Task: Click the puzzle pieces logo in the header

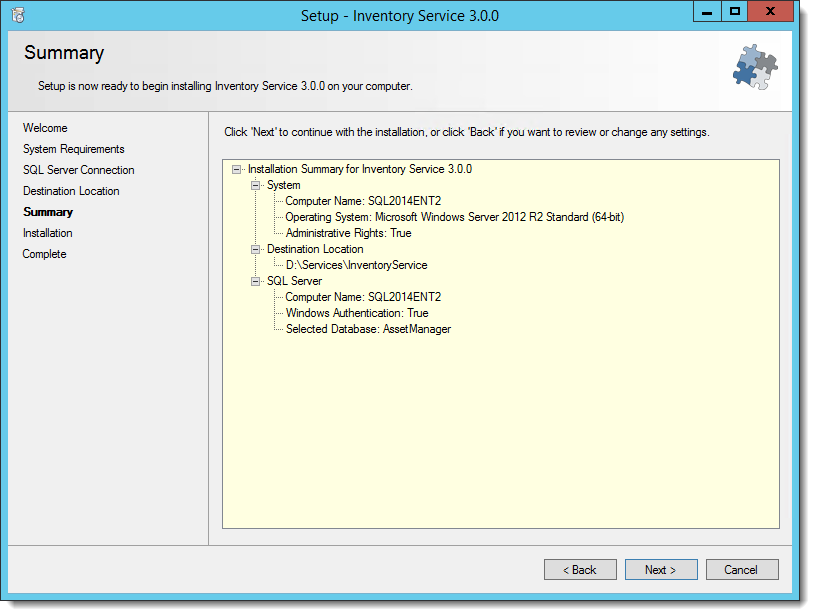Action: [x=755, y=67]
